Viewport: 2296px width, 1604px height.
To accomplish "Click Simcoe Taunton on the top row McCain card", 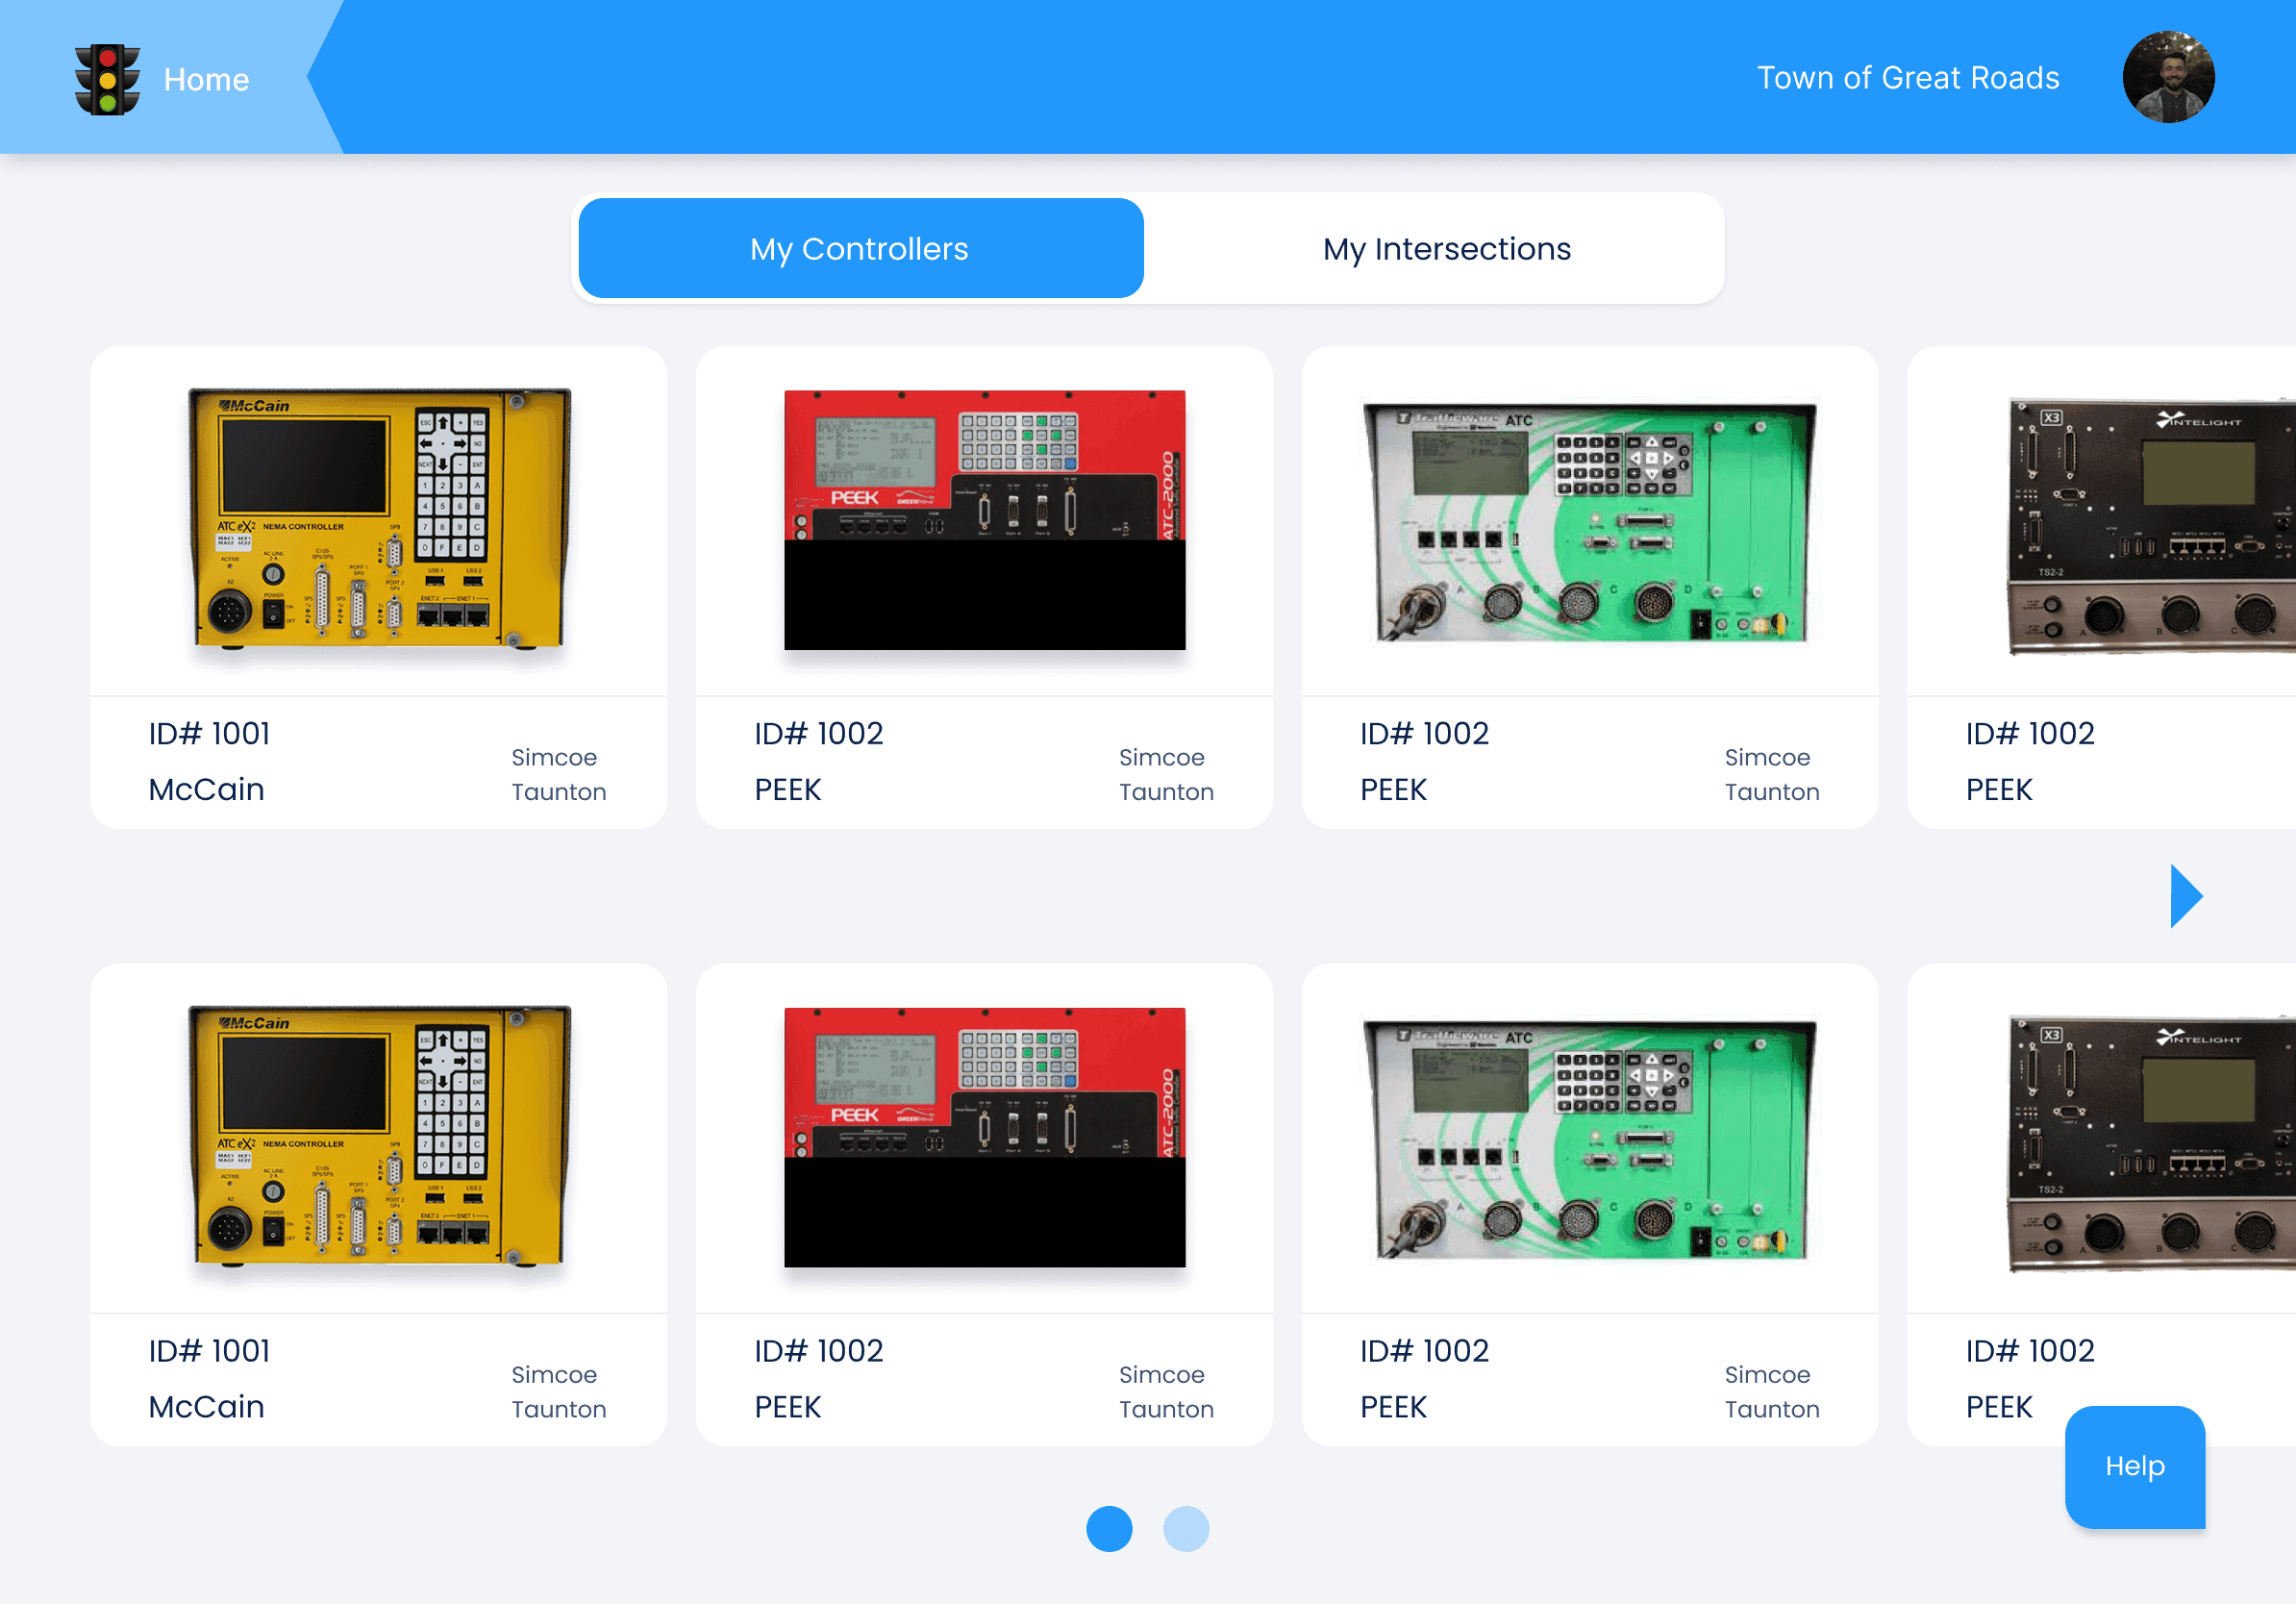I will point(558,774).
